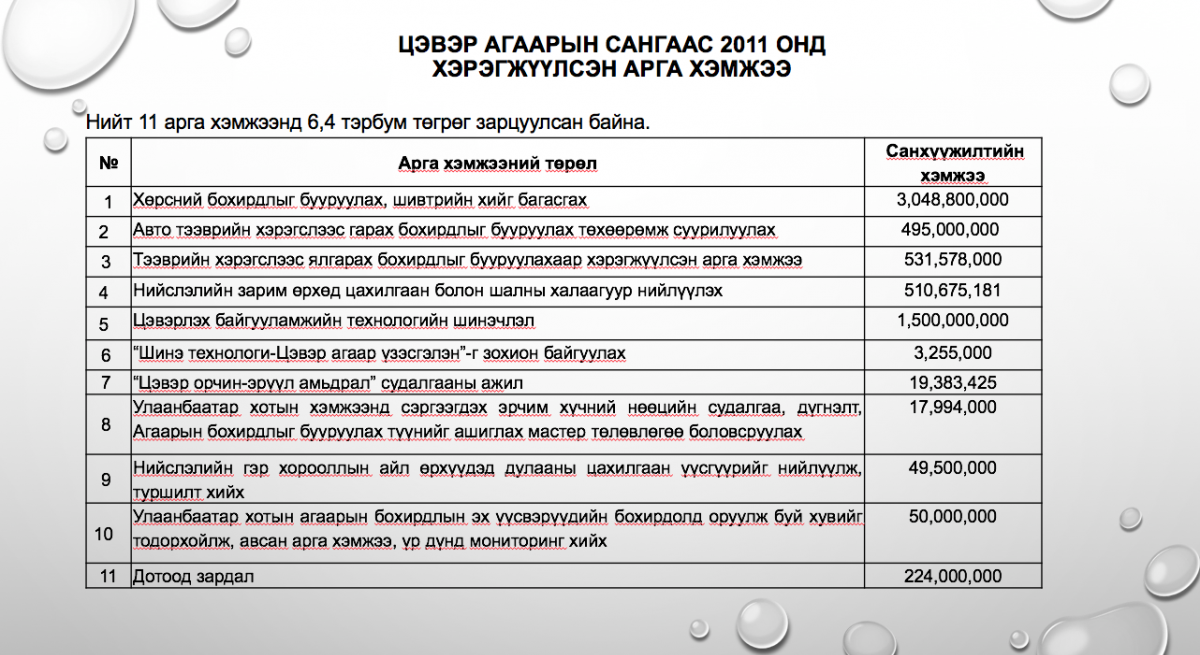Select the amount 3,048,800,000 in row 1
The width and height of the screenshot is (1200, 655).
coord(954,200)
